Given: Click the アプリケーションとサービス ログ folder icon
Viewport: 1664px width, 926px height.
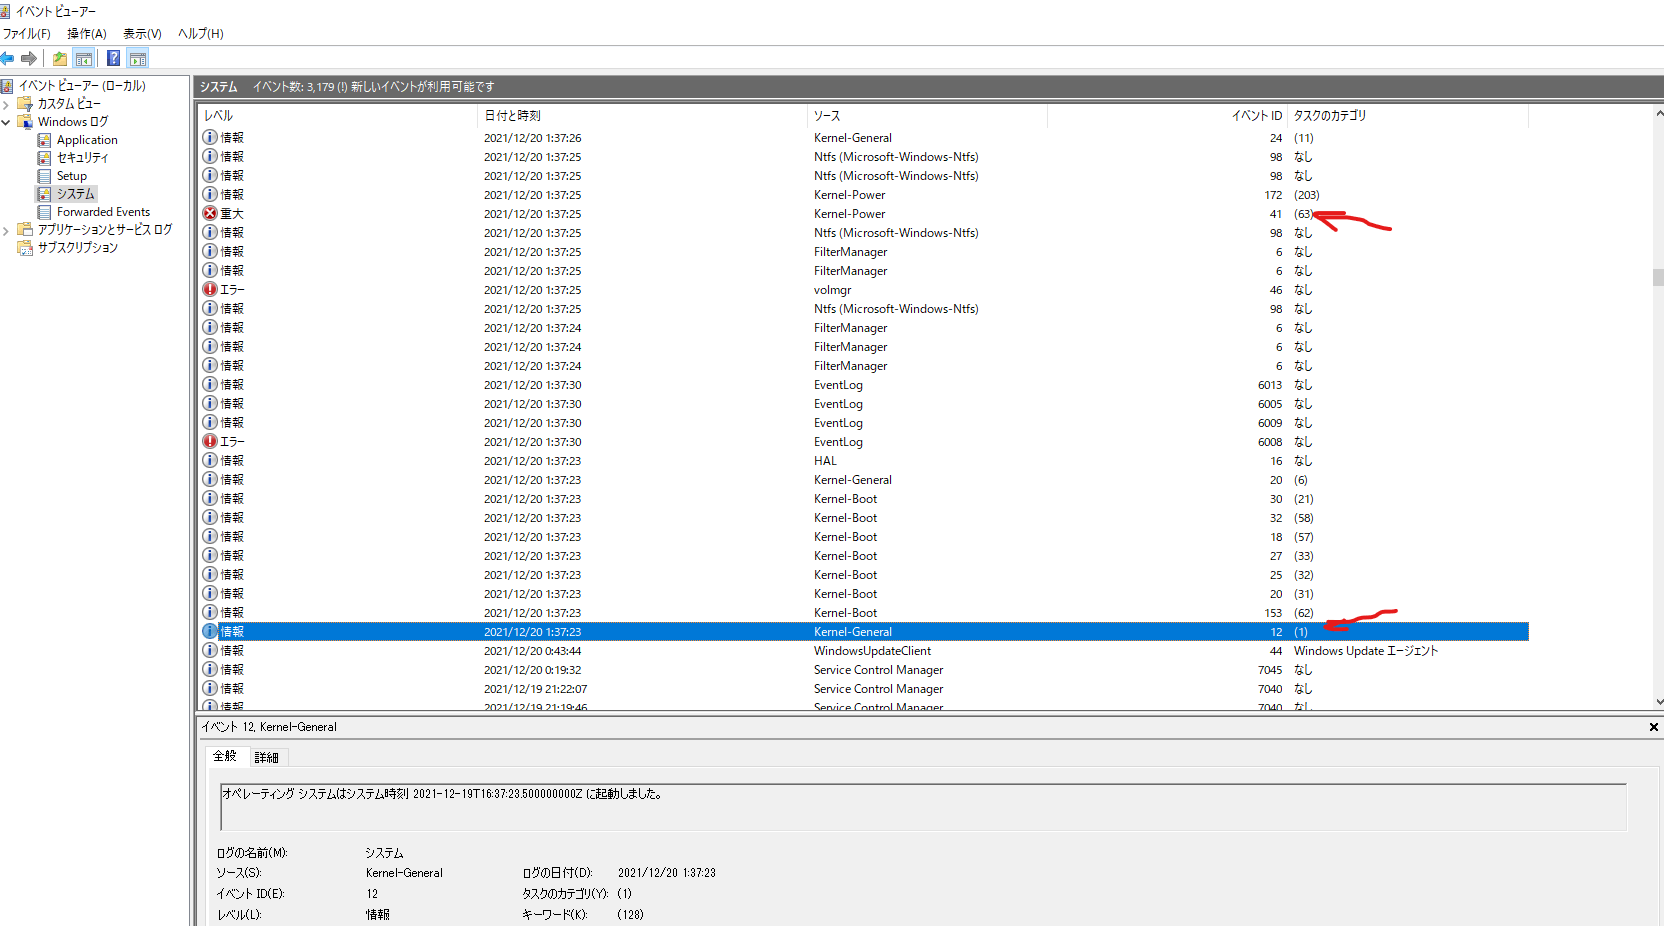Looking at the screenshot, I should click(26, 230).
